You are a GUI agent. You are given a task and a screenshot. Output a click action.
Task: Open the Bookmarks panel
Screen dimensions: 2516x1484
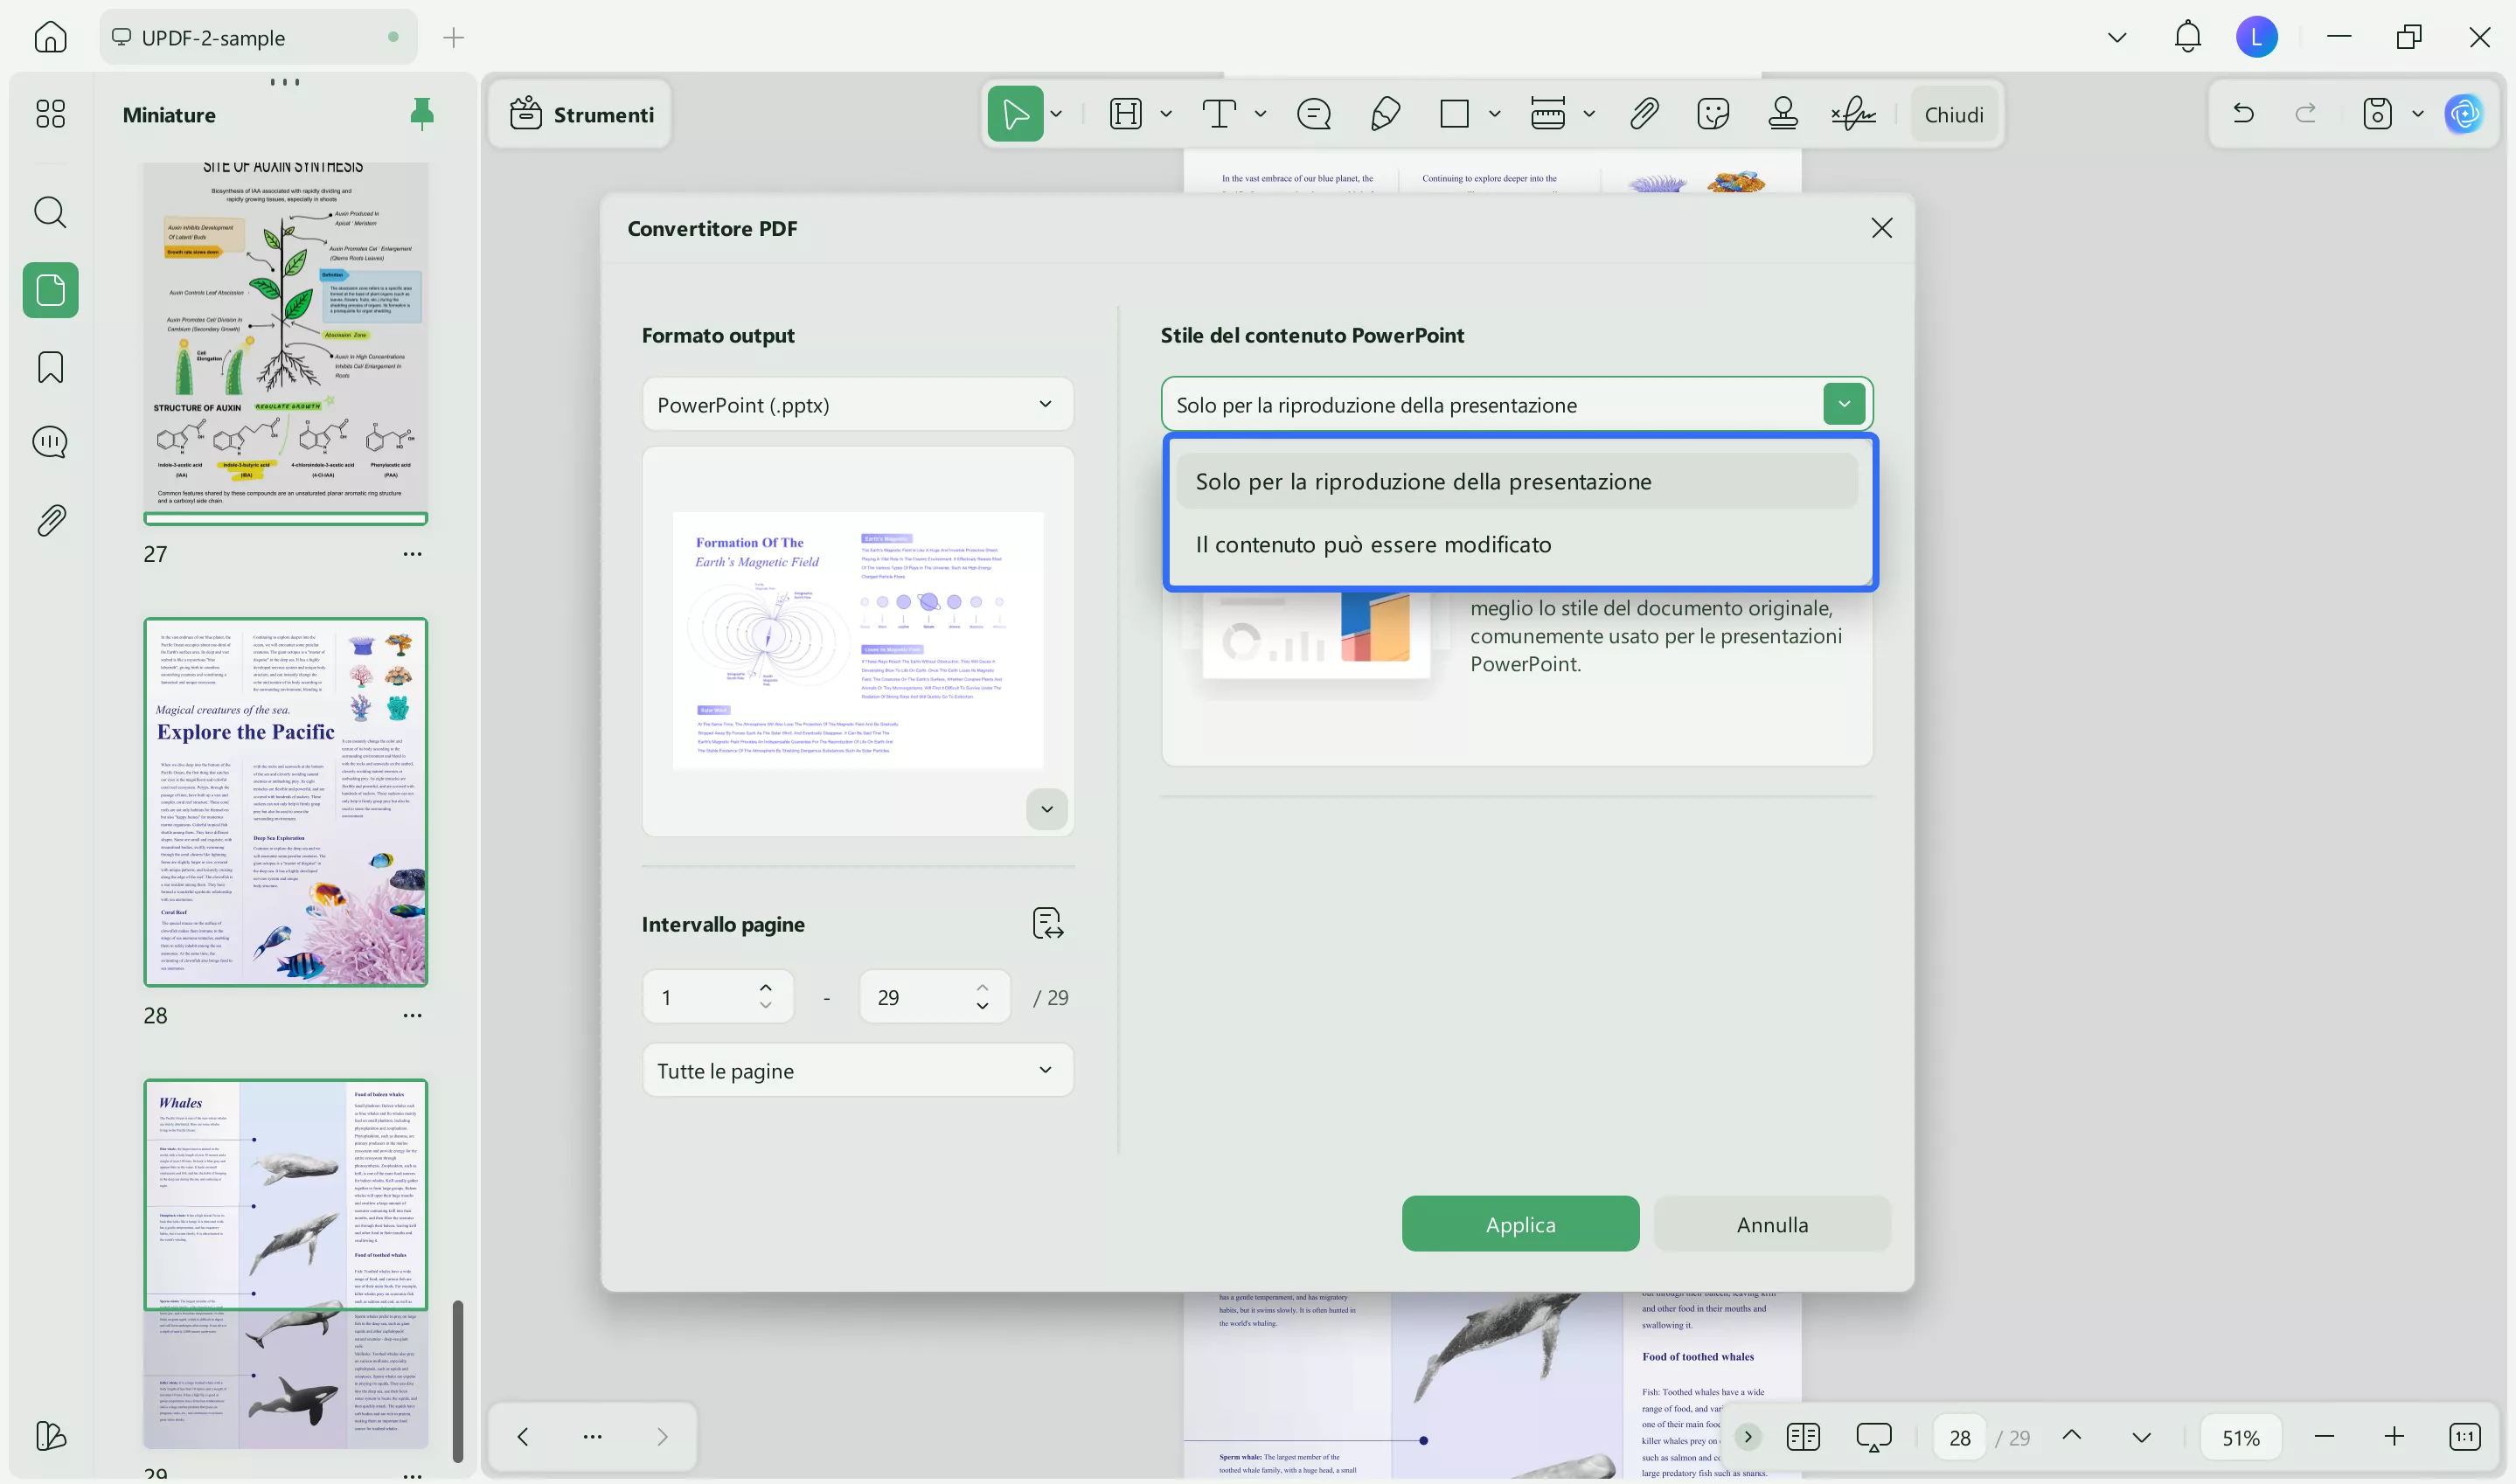tap(49, 367)
